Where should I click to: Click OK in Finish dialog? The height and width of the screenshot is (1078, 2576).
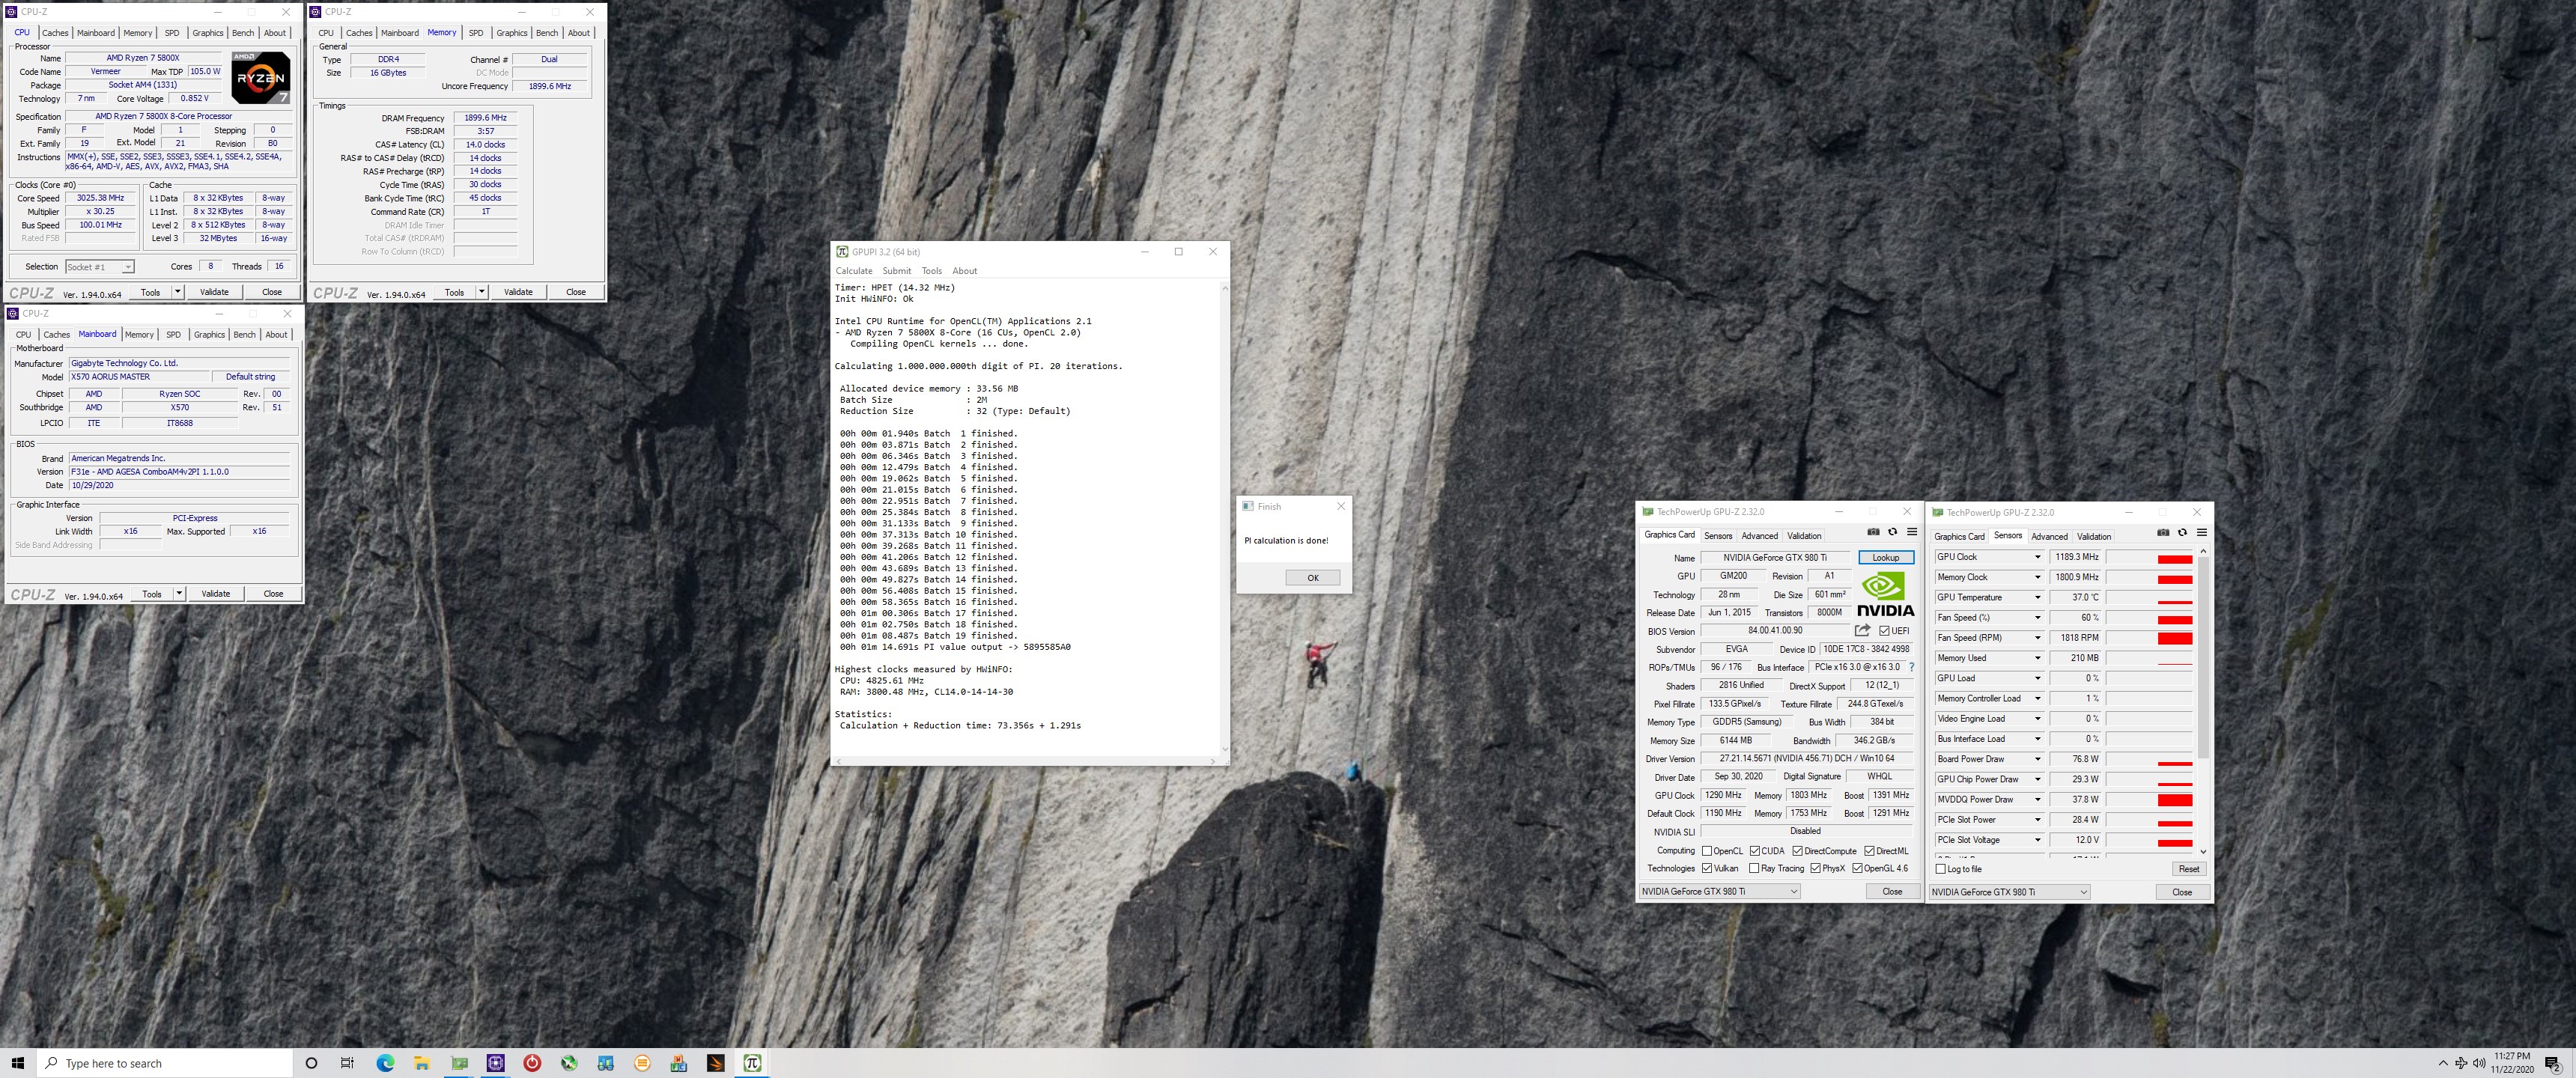pos(1312,578)
